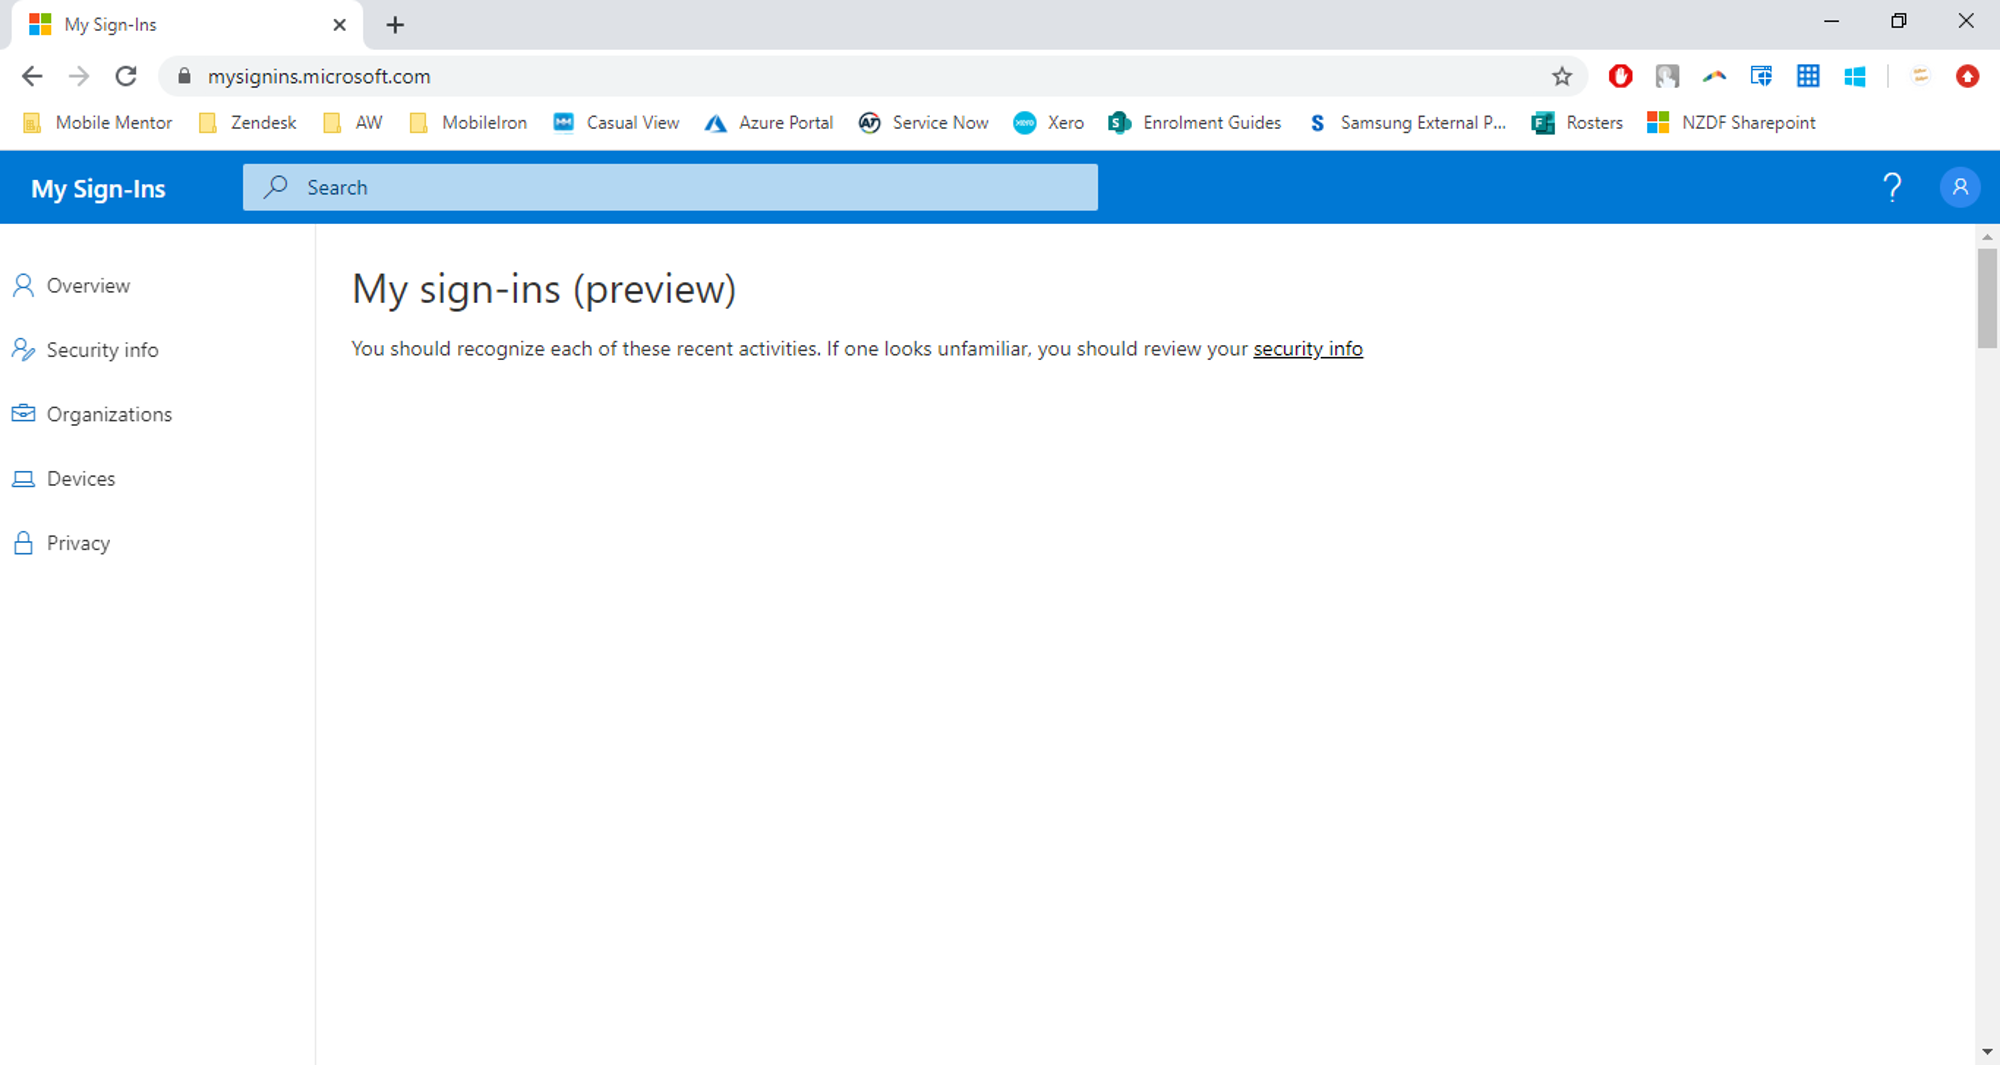Open the help question mark
2000x1065 pixels.
1892,187
